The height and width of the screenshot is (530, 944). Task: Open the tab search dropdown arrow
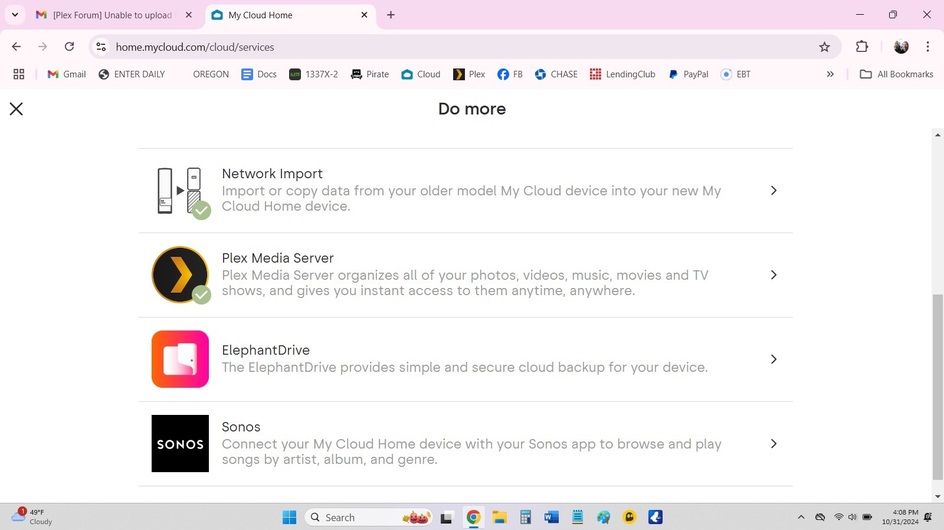pyautogui.click(x=15, y=15)
